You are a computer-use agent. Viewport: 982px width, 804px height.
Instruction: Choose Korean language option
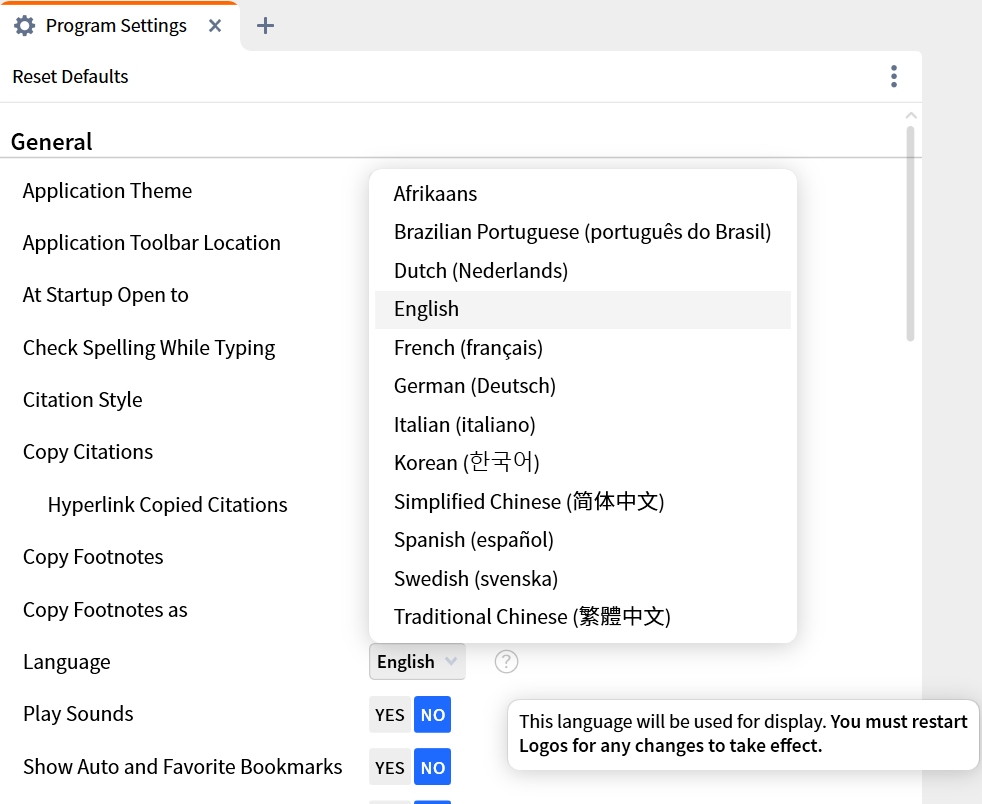point(582,463)
